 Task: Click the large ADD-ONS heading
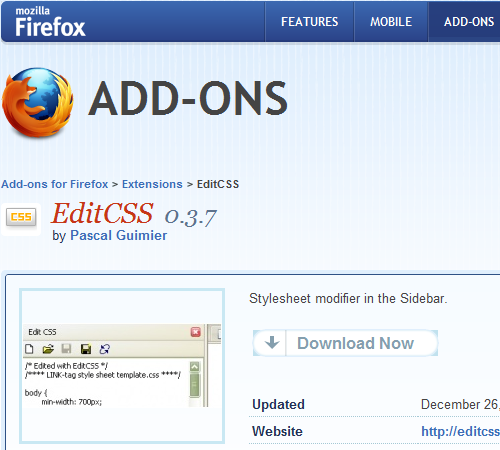click(188, 99)
